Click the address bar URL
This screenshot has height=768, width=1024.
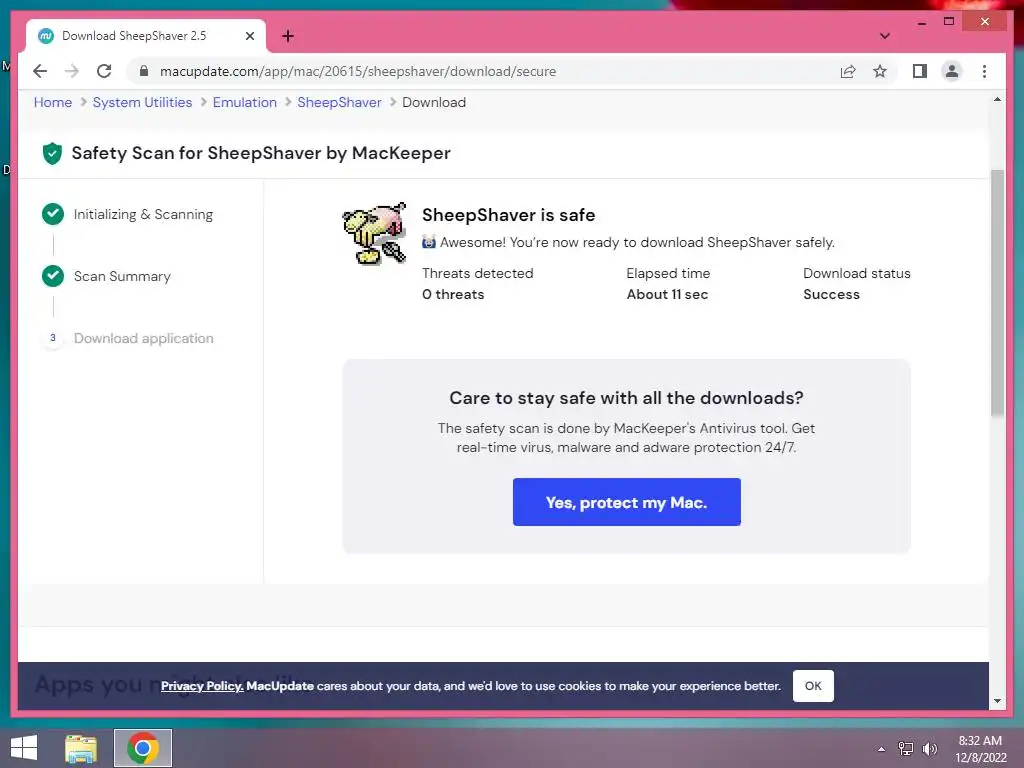pyautogui.click(x=358, y=71)
